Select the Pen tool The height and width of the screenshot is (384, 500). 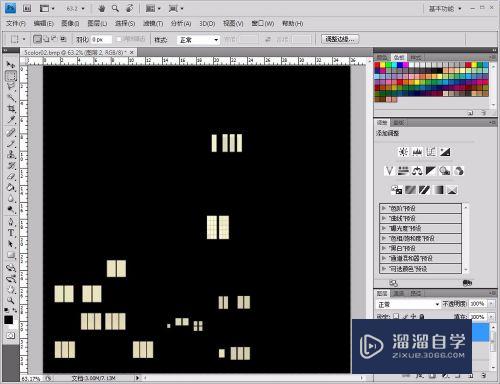pyautogui.click(x=11, y=222)
